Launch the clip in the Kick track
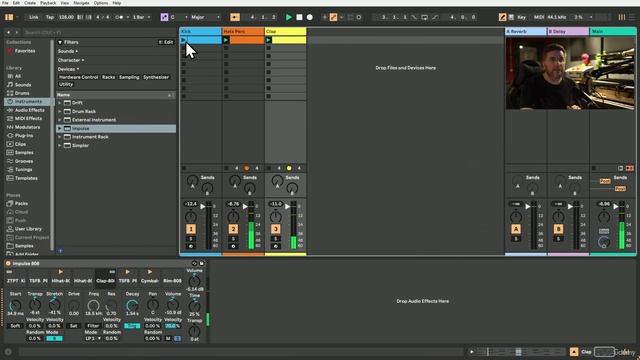 point(184,40)
